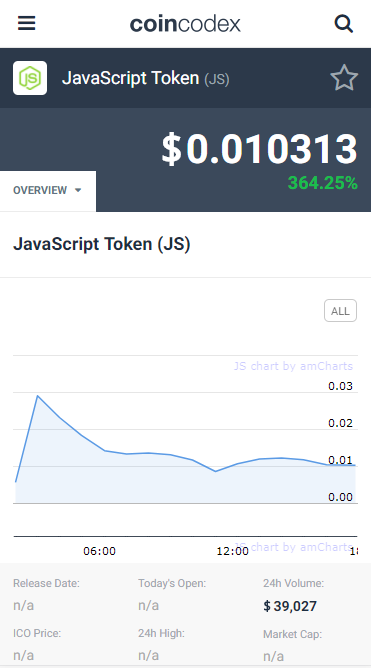Click the green JS token logo
The image size is (371, 668).
[x=30, y=78]
